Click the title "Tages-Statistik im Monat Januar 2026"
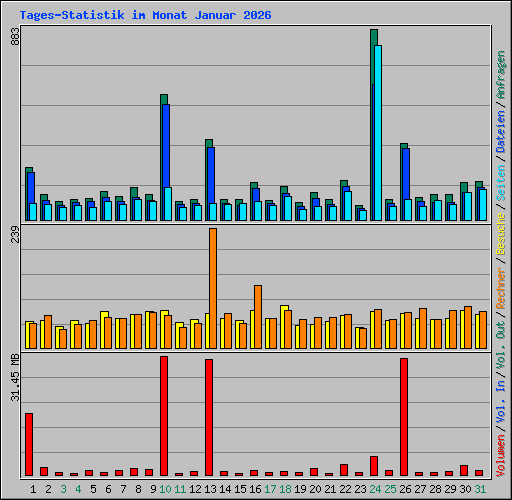This screenshot has height=500, width=512. click(x=145, y=15)
